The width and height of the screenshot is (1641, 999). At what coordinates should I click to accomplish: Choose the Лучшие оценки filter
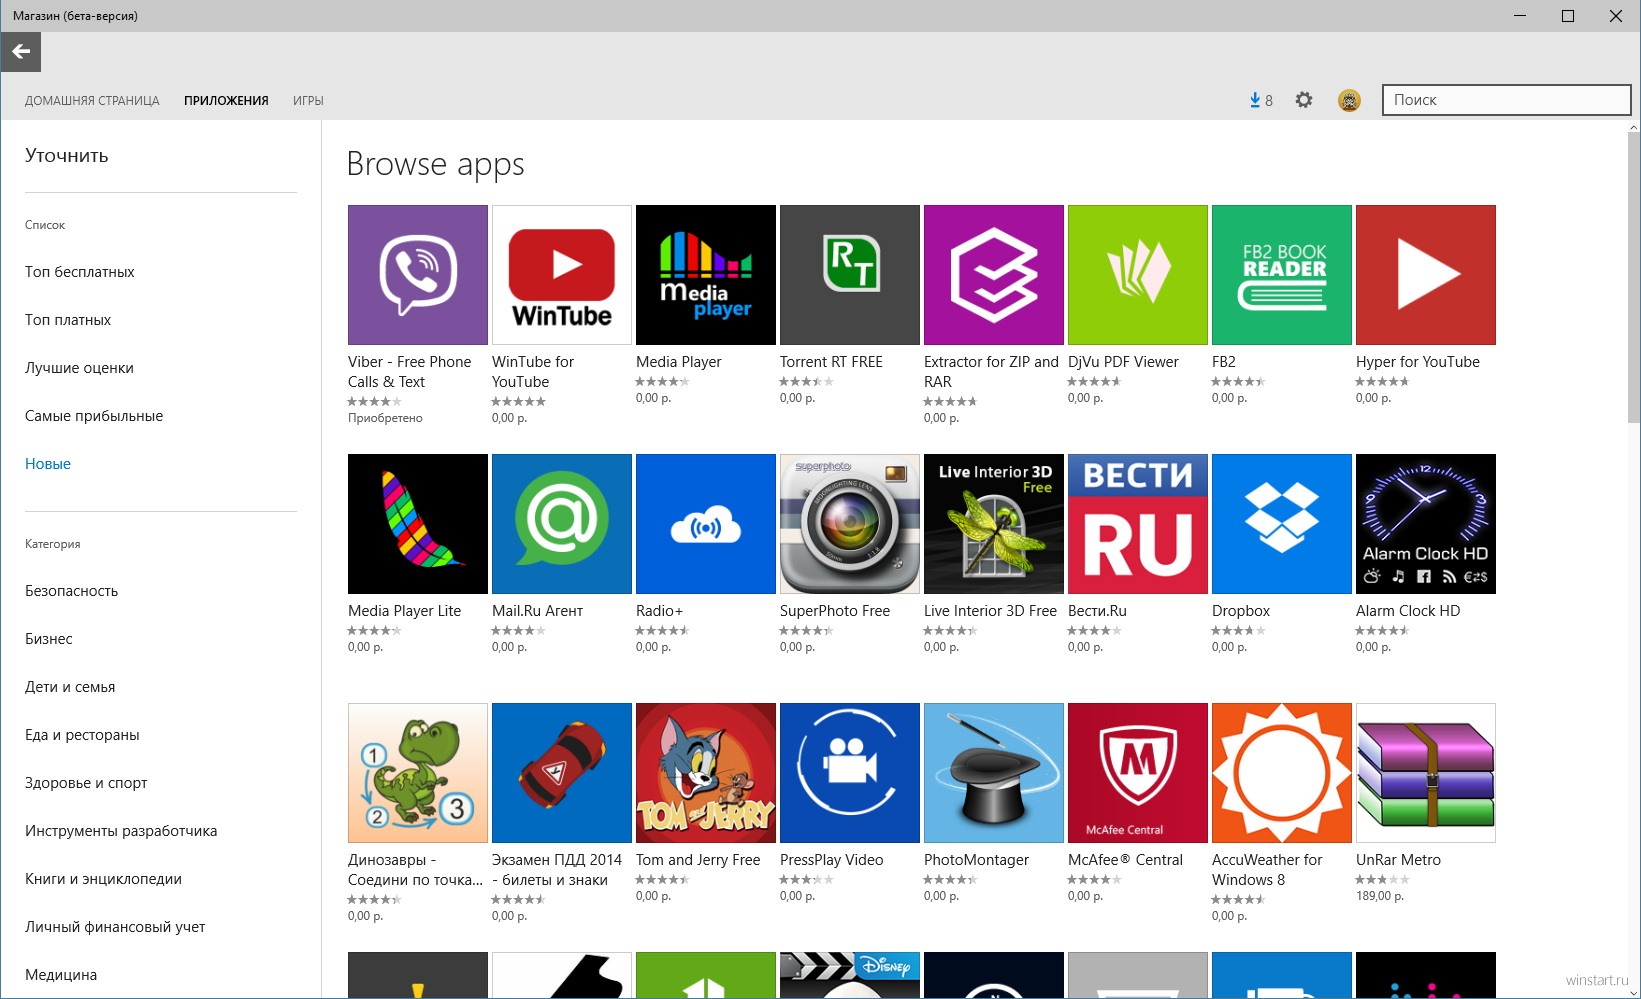point(79,368)
